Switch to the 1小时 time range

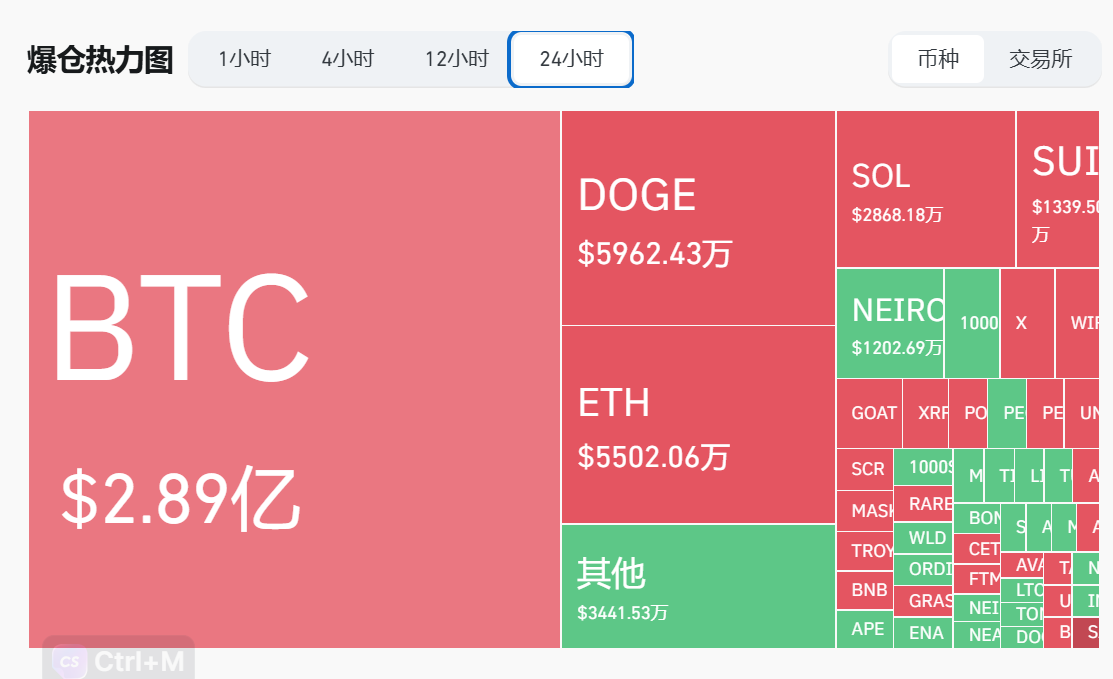point(244,59)
